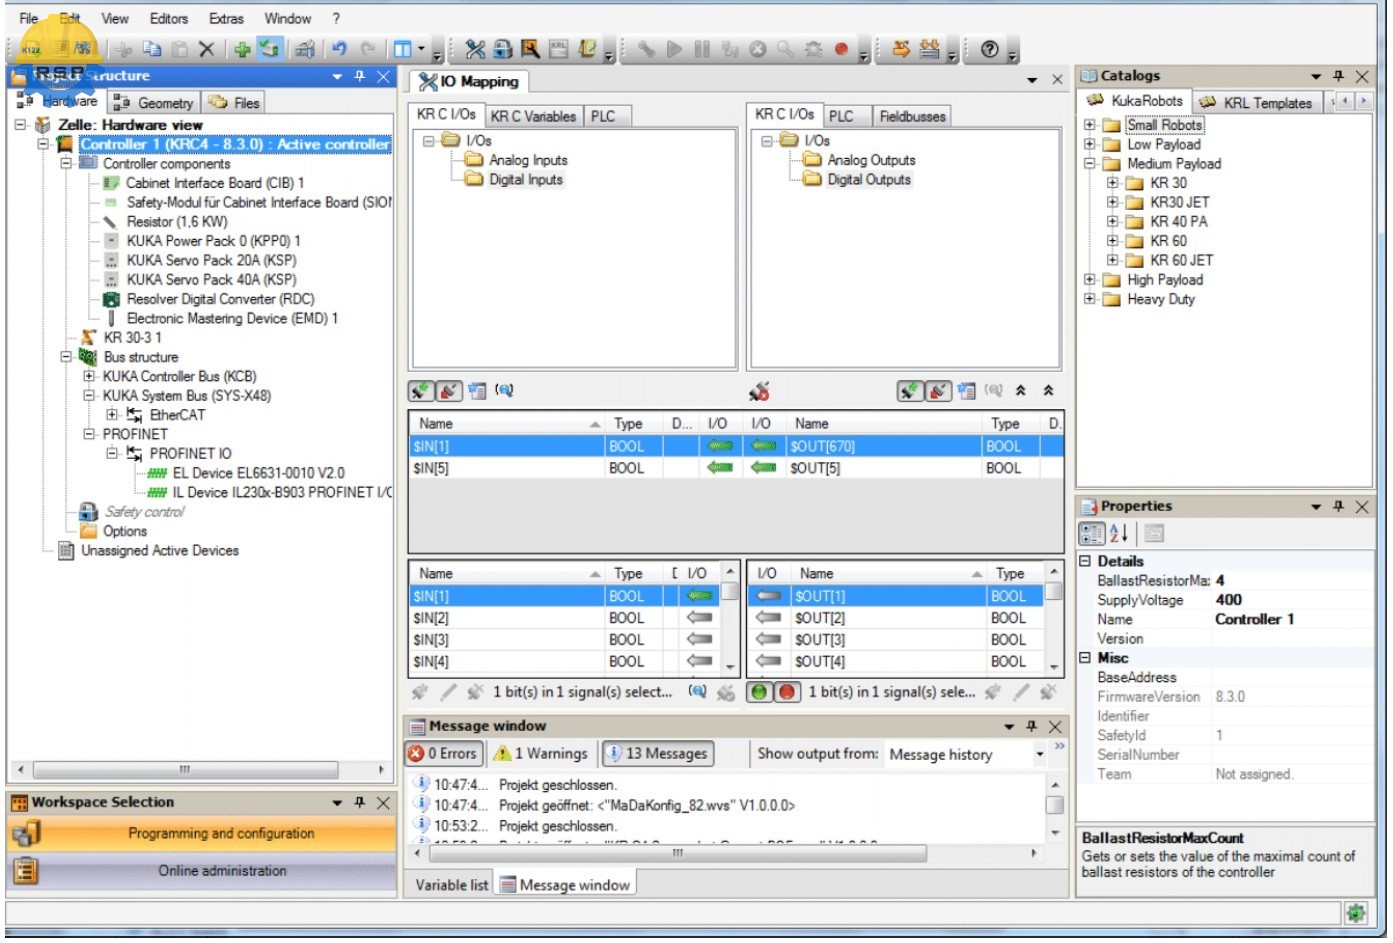Click the Deploy orange arrow toolbar icon
This screenshot has width=1393, height=943.
point(901,49)
